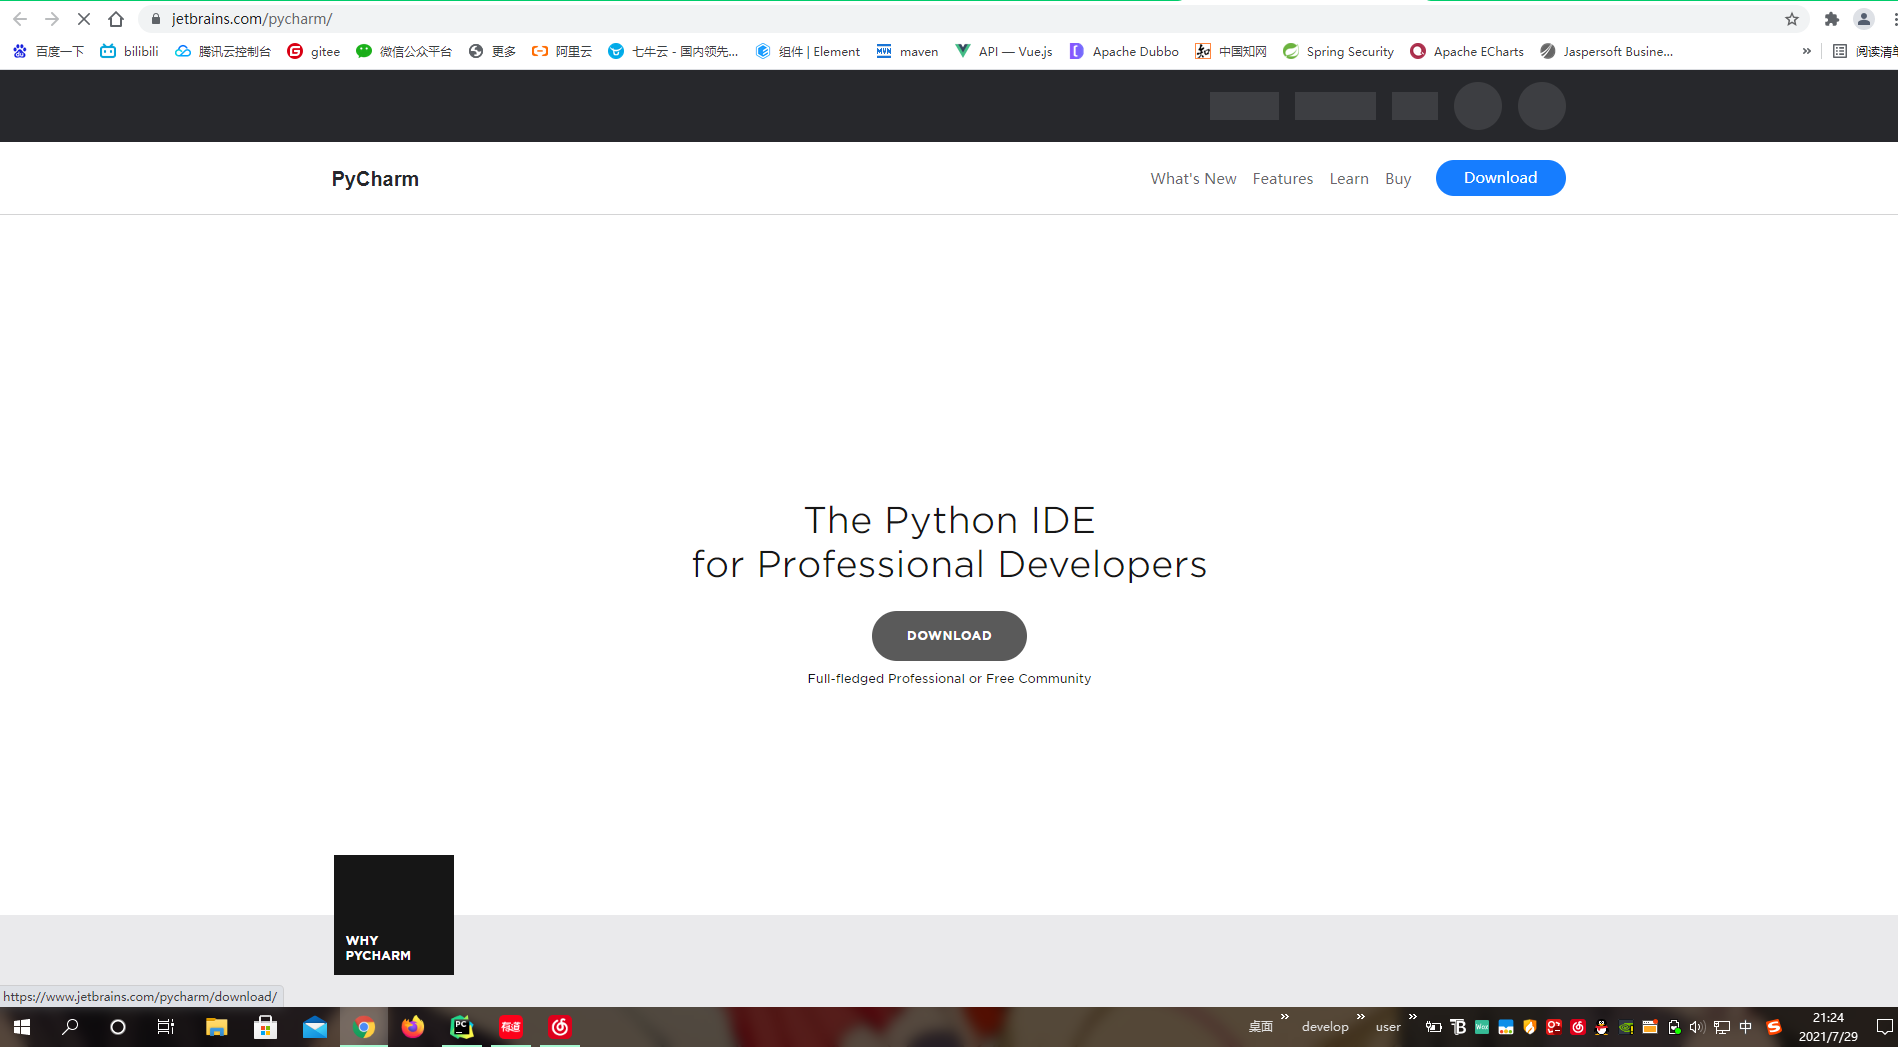Open NetEase Cloud Music on the taskbar

tap(560, 1027)
